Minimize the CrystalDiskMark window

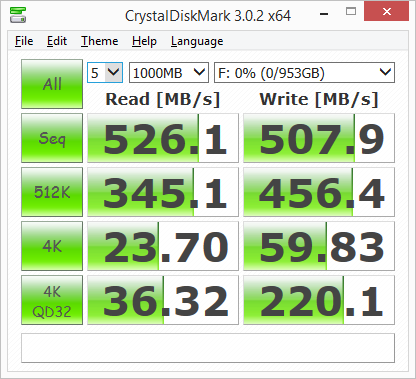(x=324, y=13)
